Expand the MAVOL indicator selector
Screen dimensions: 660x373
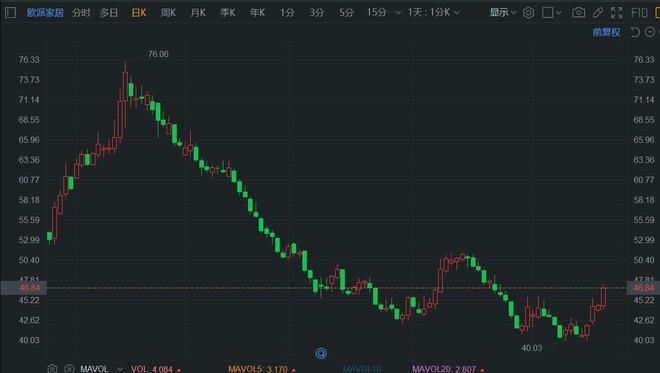pyautogui.click(x=120, y=369)
